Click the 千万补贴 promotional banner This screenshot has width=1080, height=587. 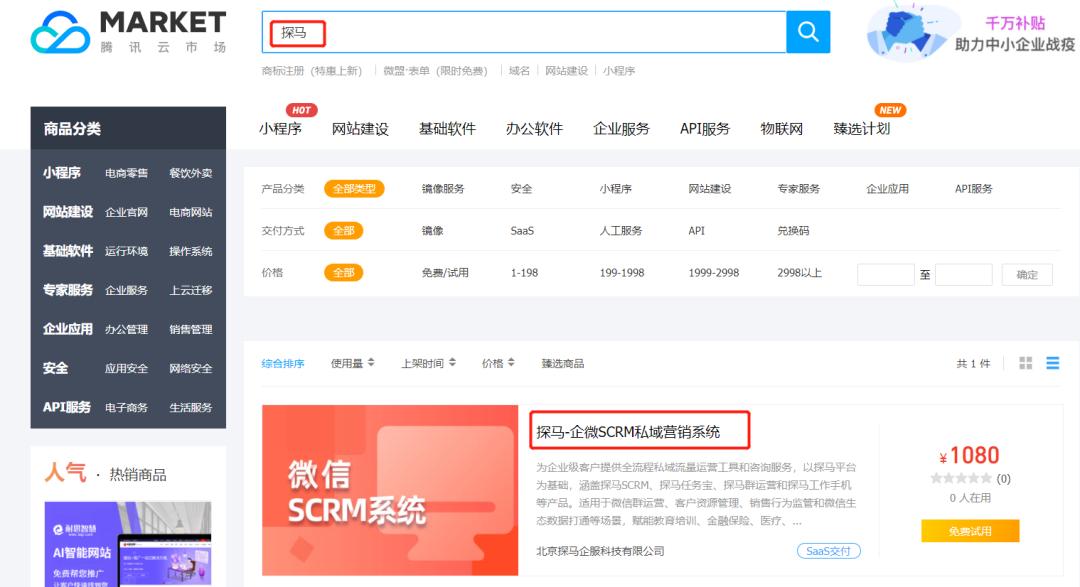pyautogui.click(x=971, y=33)
